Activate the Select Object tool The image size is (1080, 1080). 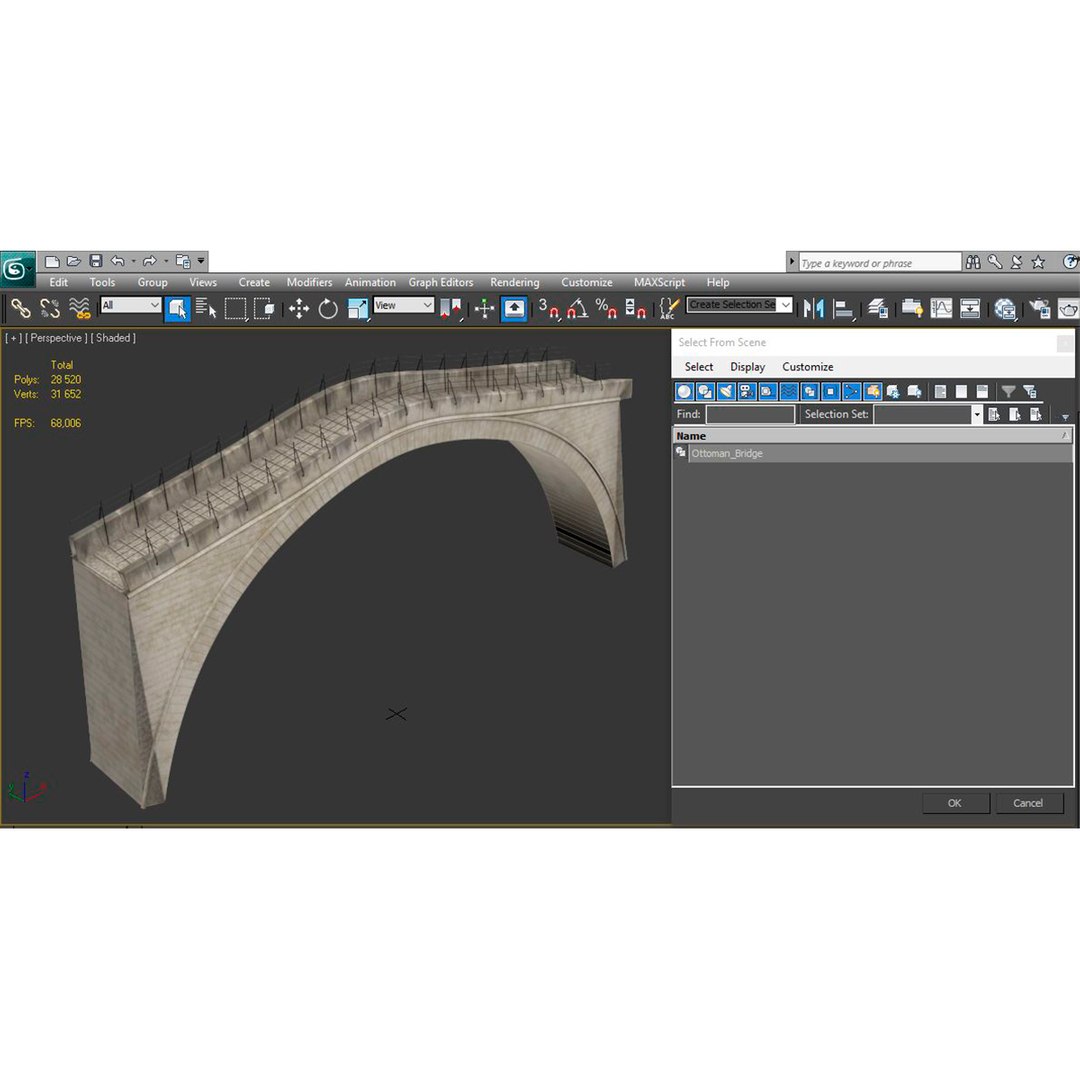click(x=178, y=309)
